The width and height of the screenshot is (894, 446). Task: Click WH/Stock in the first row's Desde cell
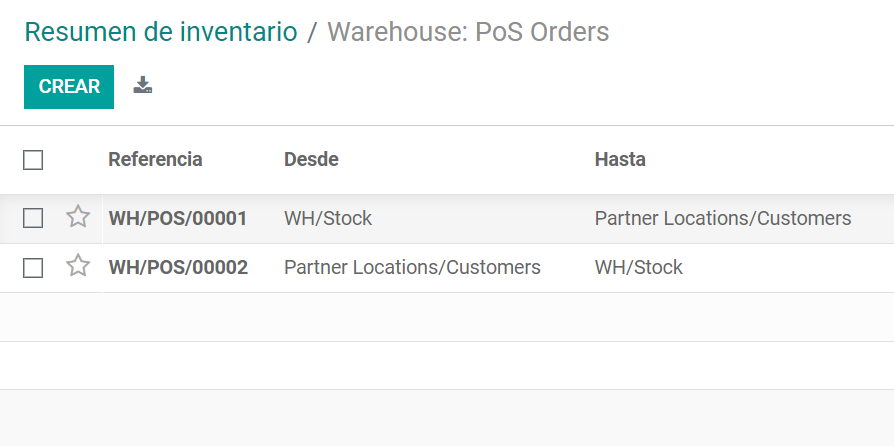pyautogui.click(x=328, y=218)
